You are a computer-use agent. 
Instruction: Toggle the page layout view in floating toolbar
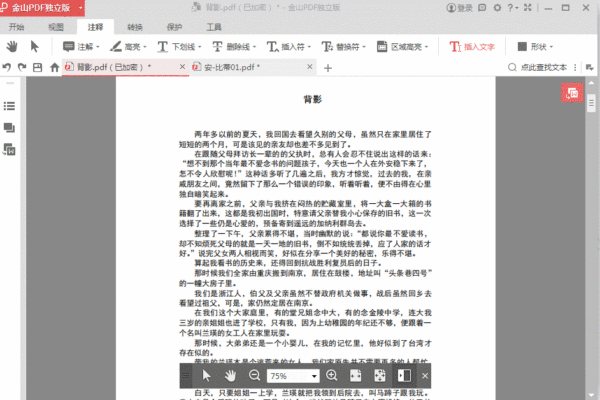point(405,375)
